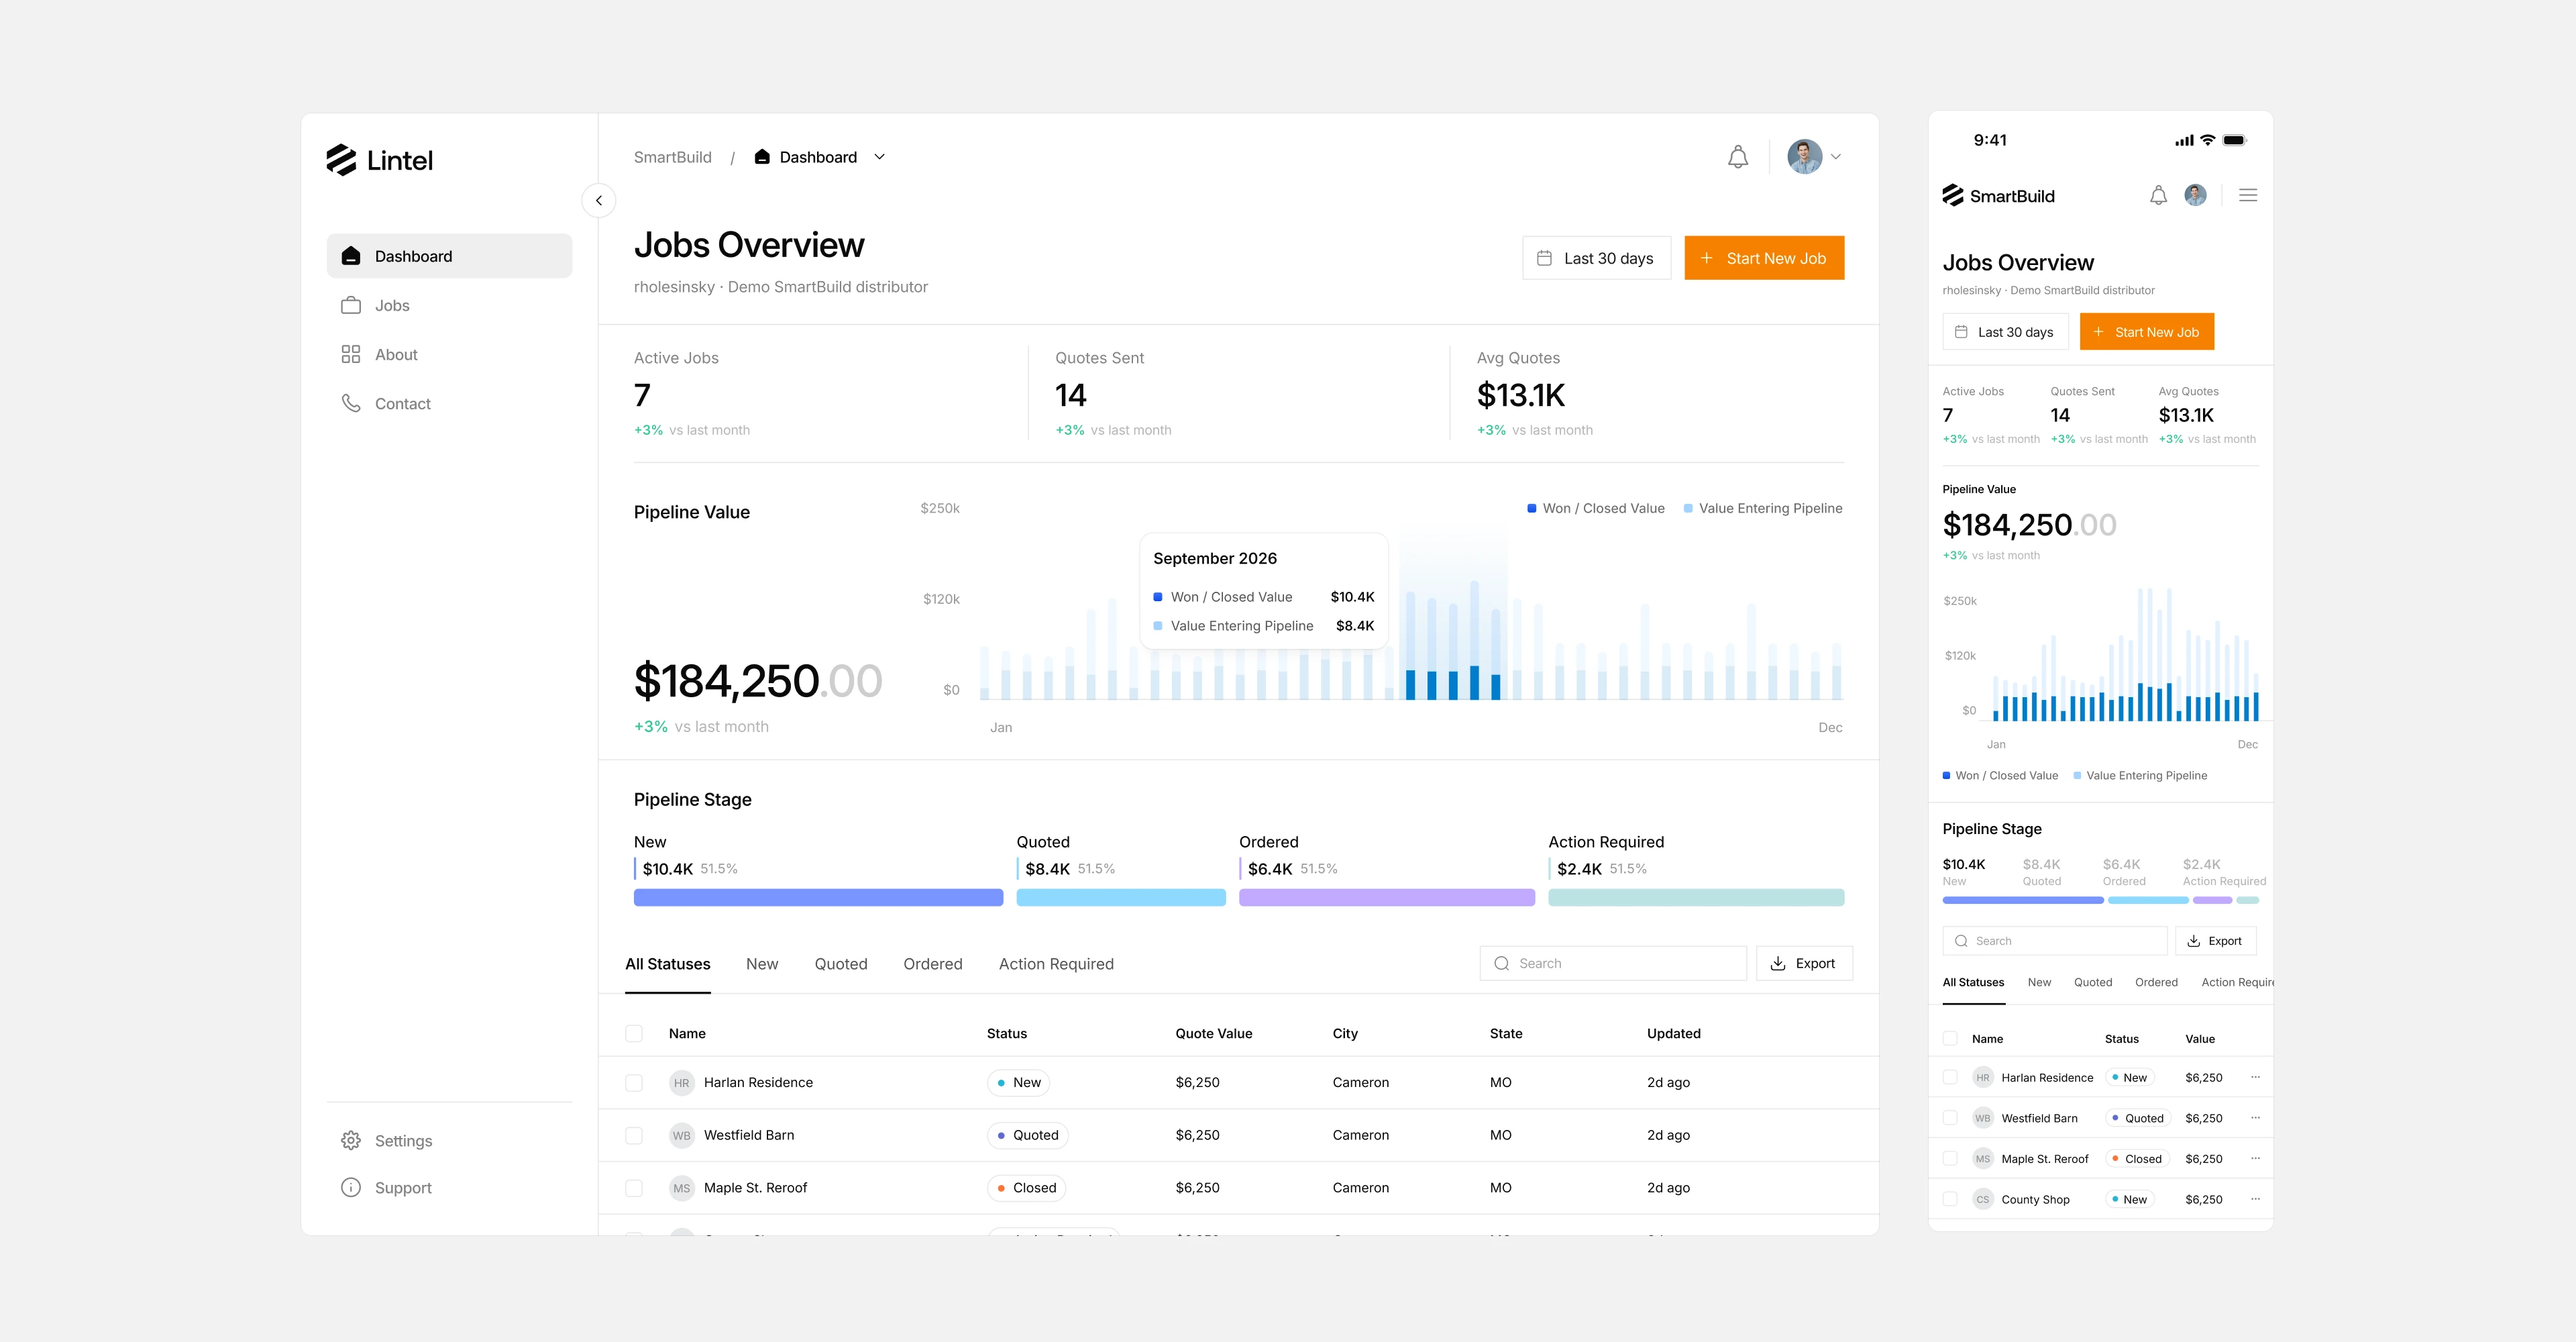Check the desktop Harlan Residence row checkbox
The height and width of the screenshot is (1342, 2576).
tap(634, 1082)
